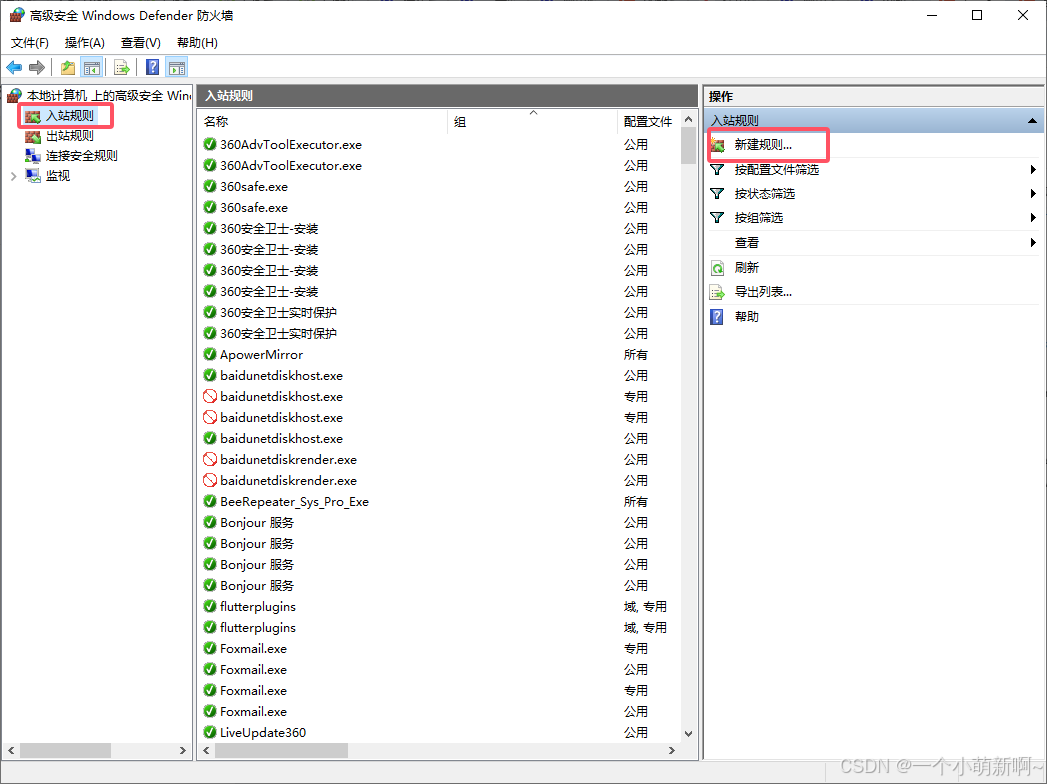Select the ApowerMirror rule row
1047x784 pixels.
439,355
